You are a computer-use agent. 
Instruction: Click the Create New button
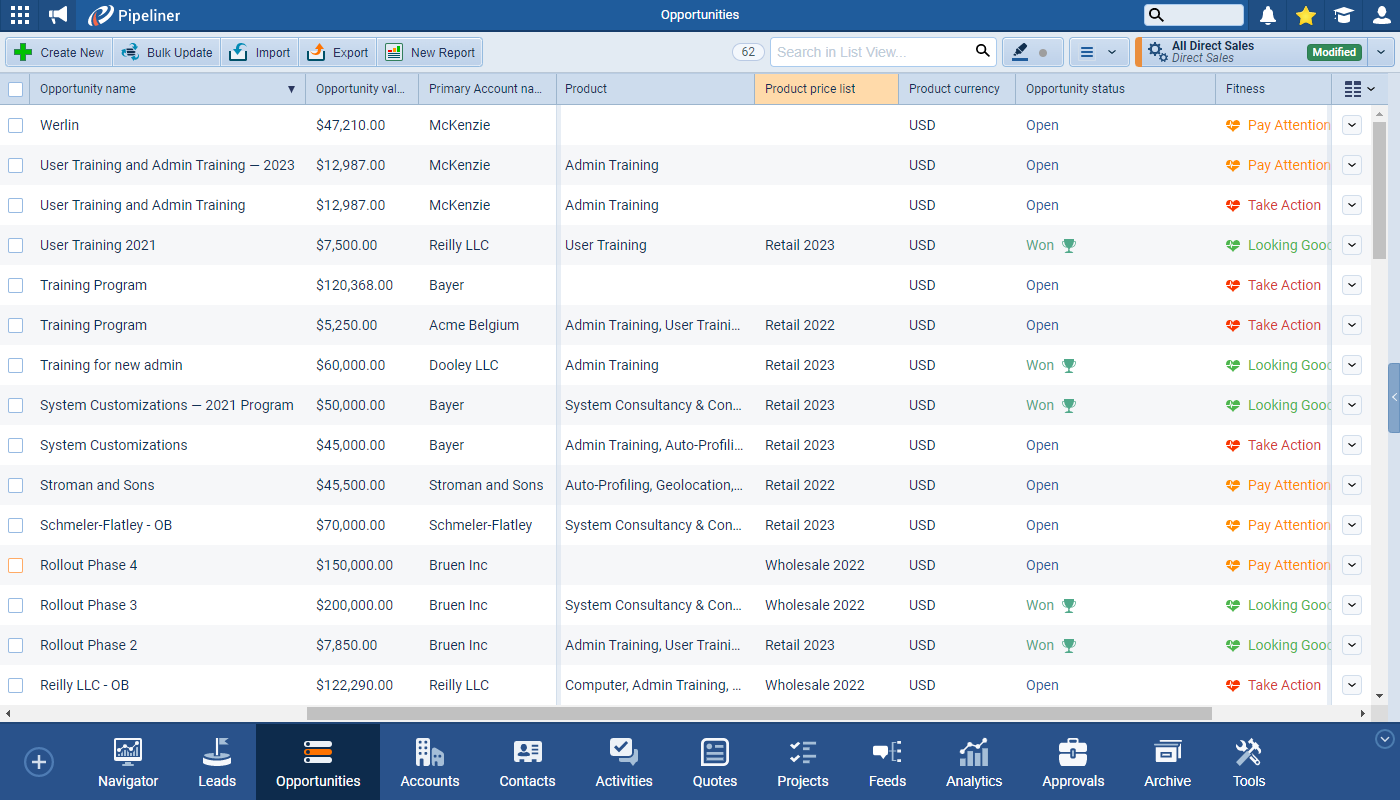(x=59, y=52)
